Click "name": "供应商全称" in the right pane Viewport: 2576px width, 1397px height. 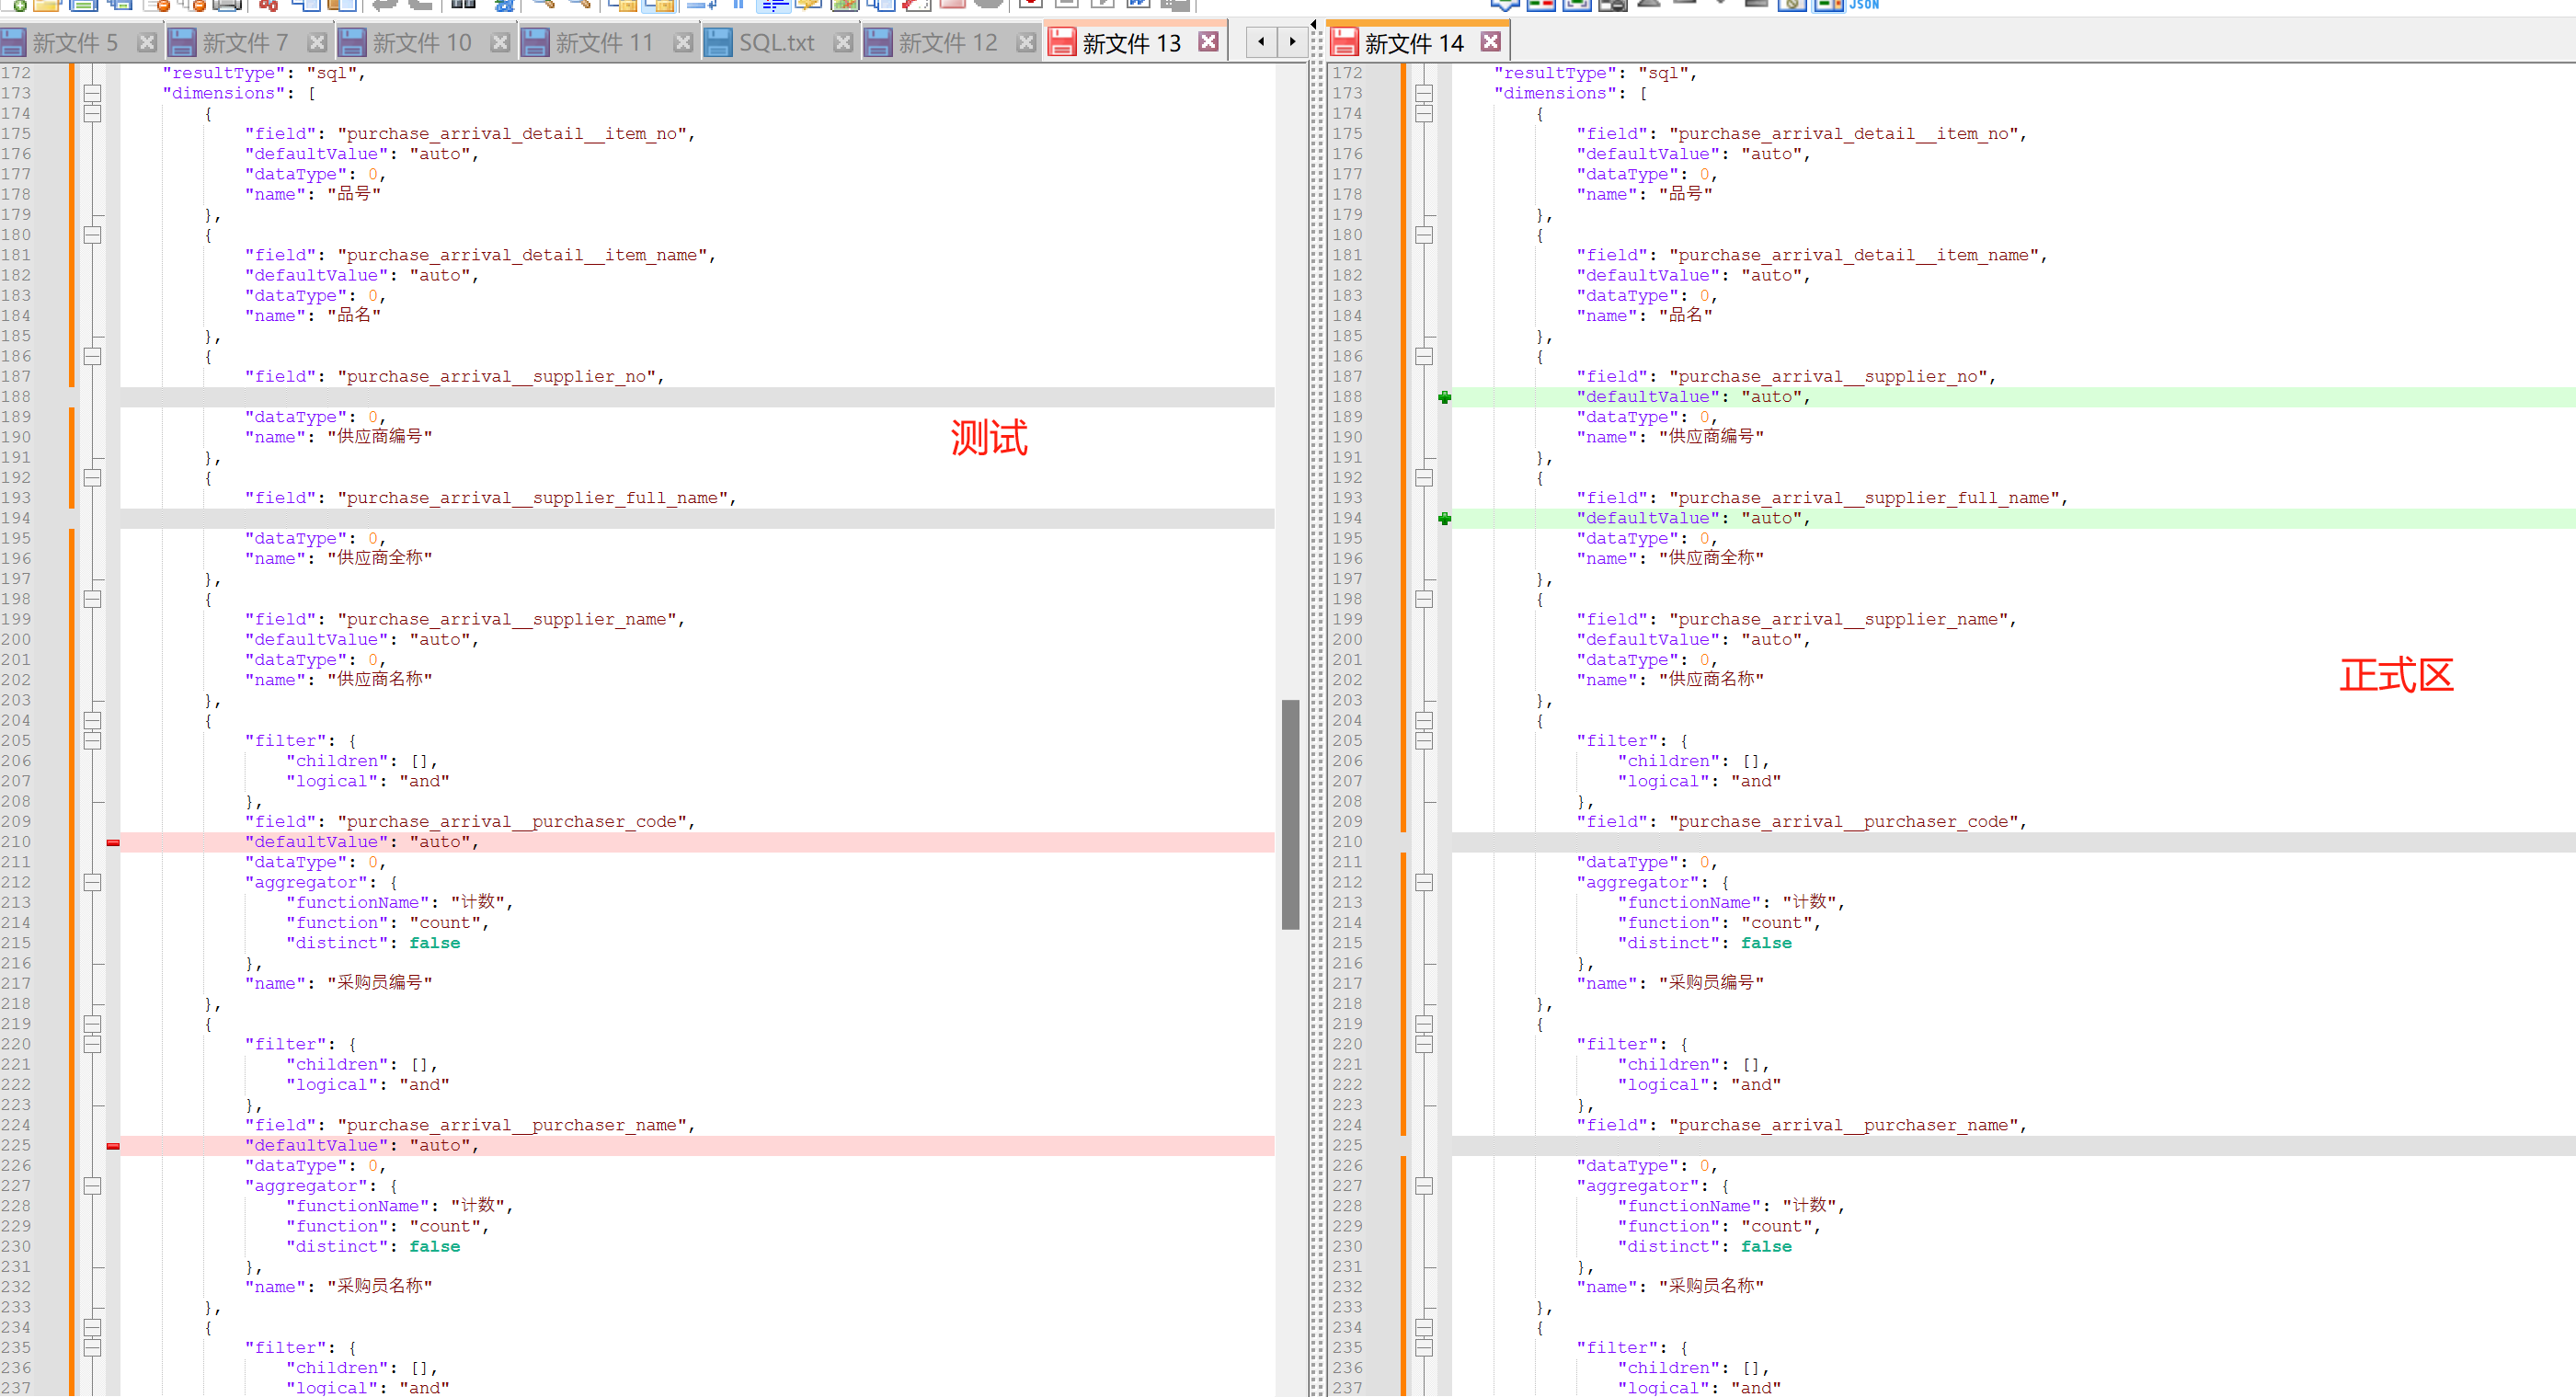[x=1671, y=559]
